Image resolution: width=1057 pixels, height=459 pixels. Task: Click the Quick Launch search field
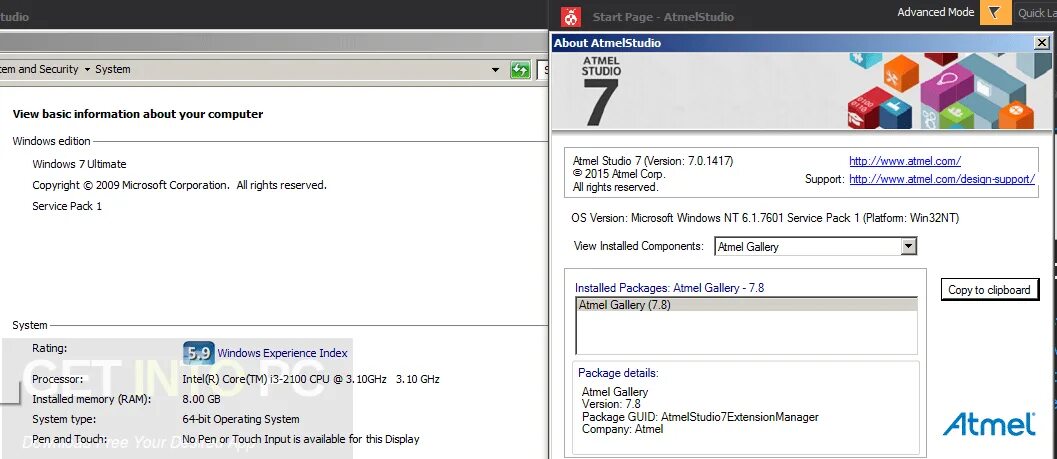(1036, 13)
